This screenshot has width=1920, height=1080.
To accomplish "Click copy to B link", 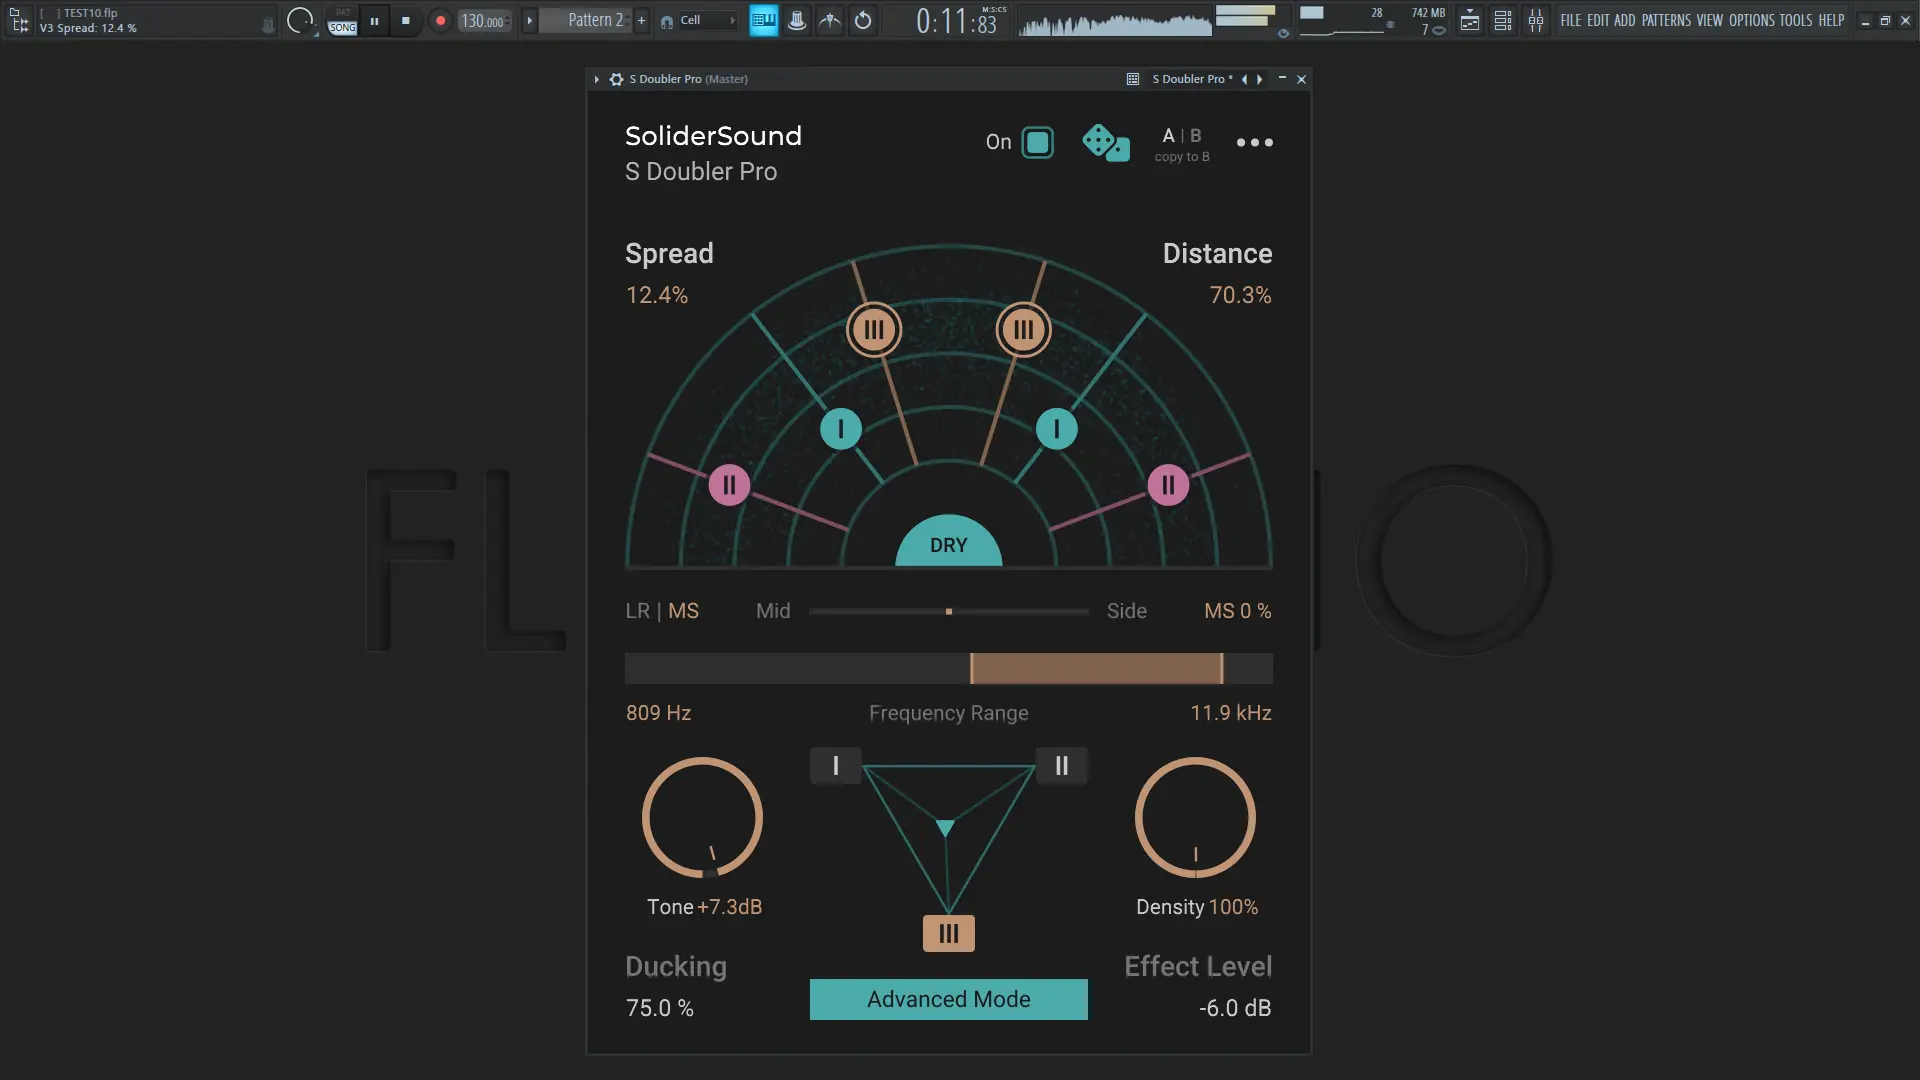I will (1182, 157).
